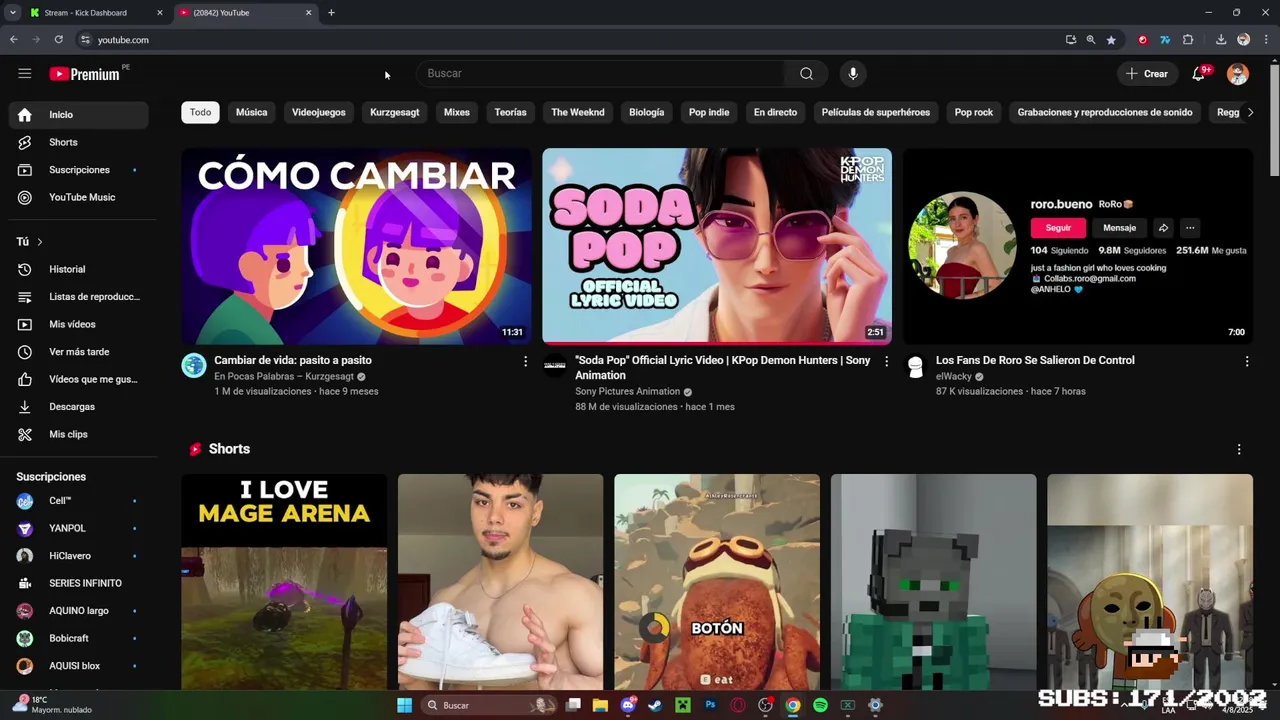Click the Crear button

click(1146, 74)
